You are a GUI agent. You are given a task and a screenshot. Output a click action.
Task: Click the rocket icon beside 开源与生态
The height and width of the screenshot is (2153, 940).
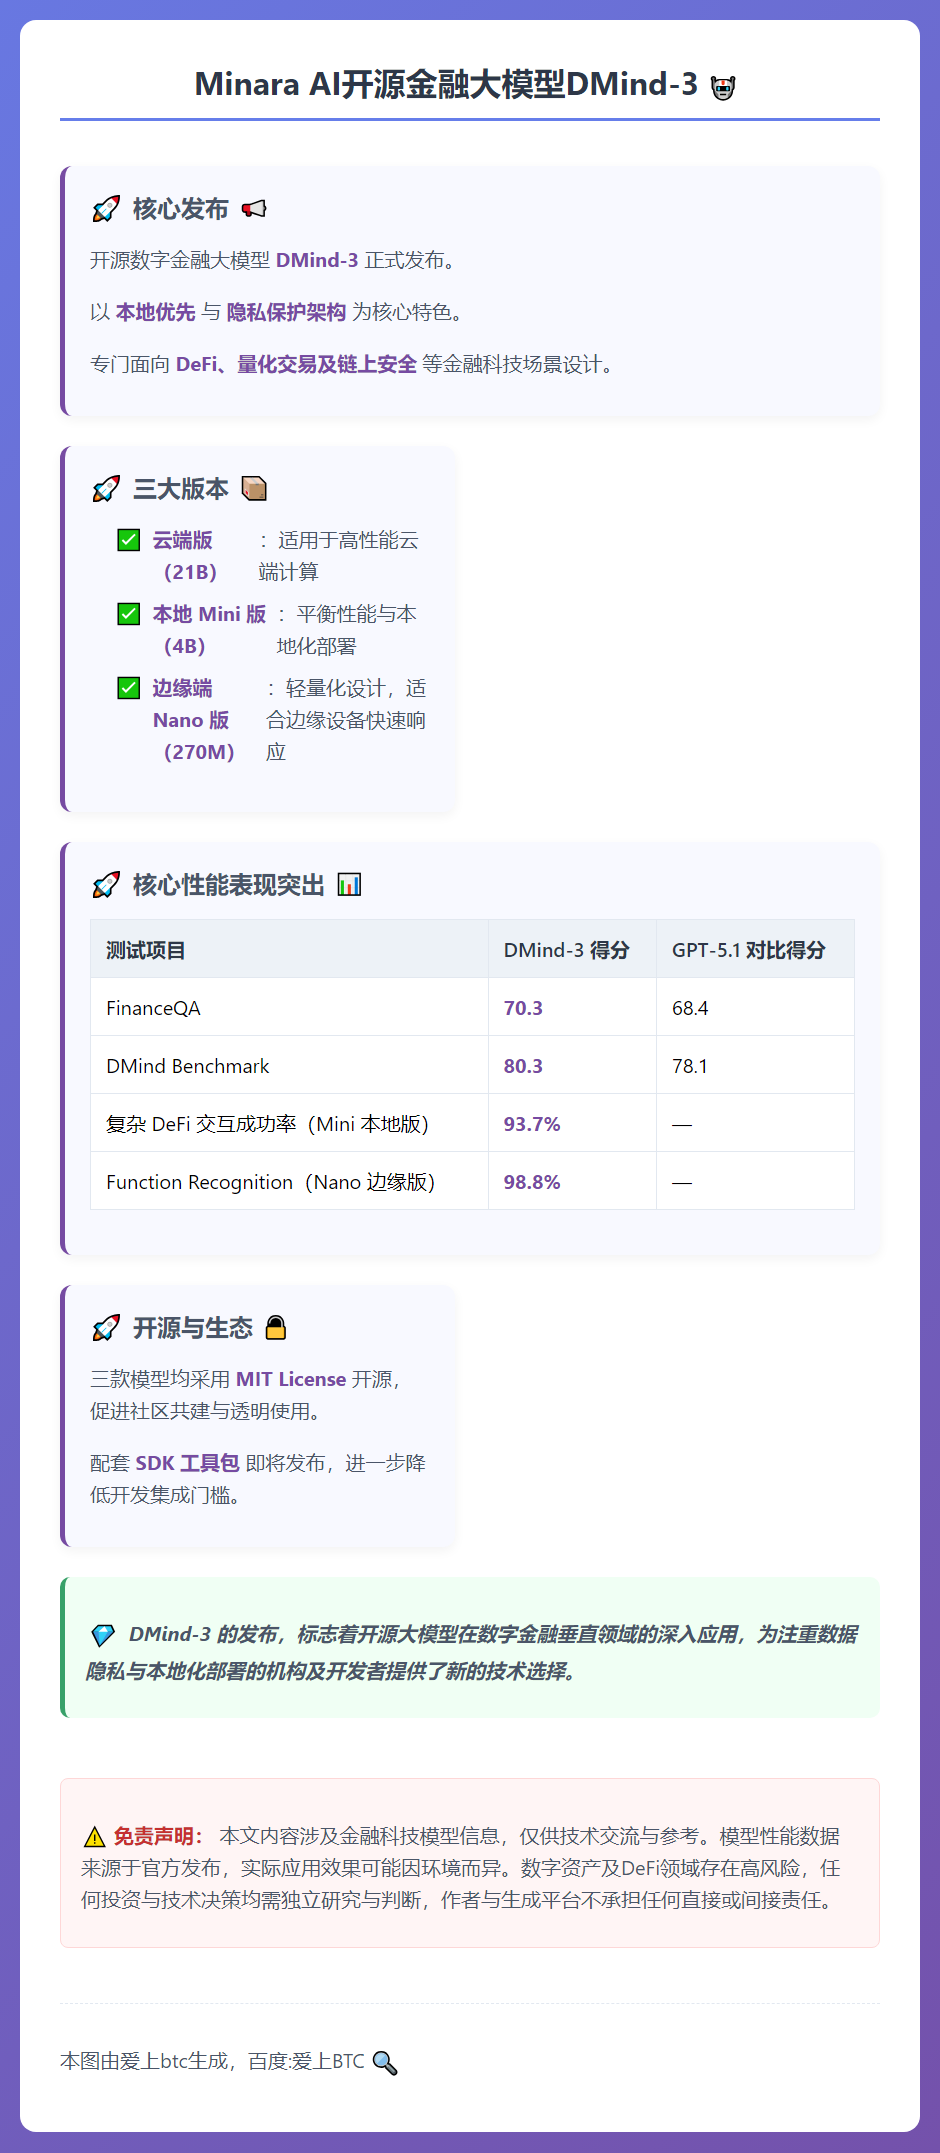[x=106, y=1328]
